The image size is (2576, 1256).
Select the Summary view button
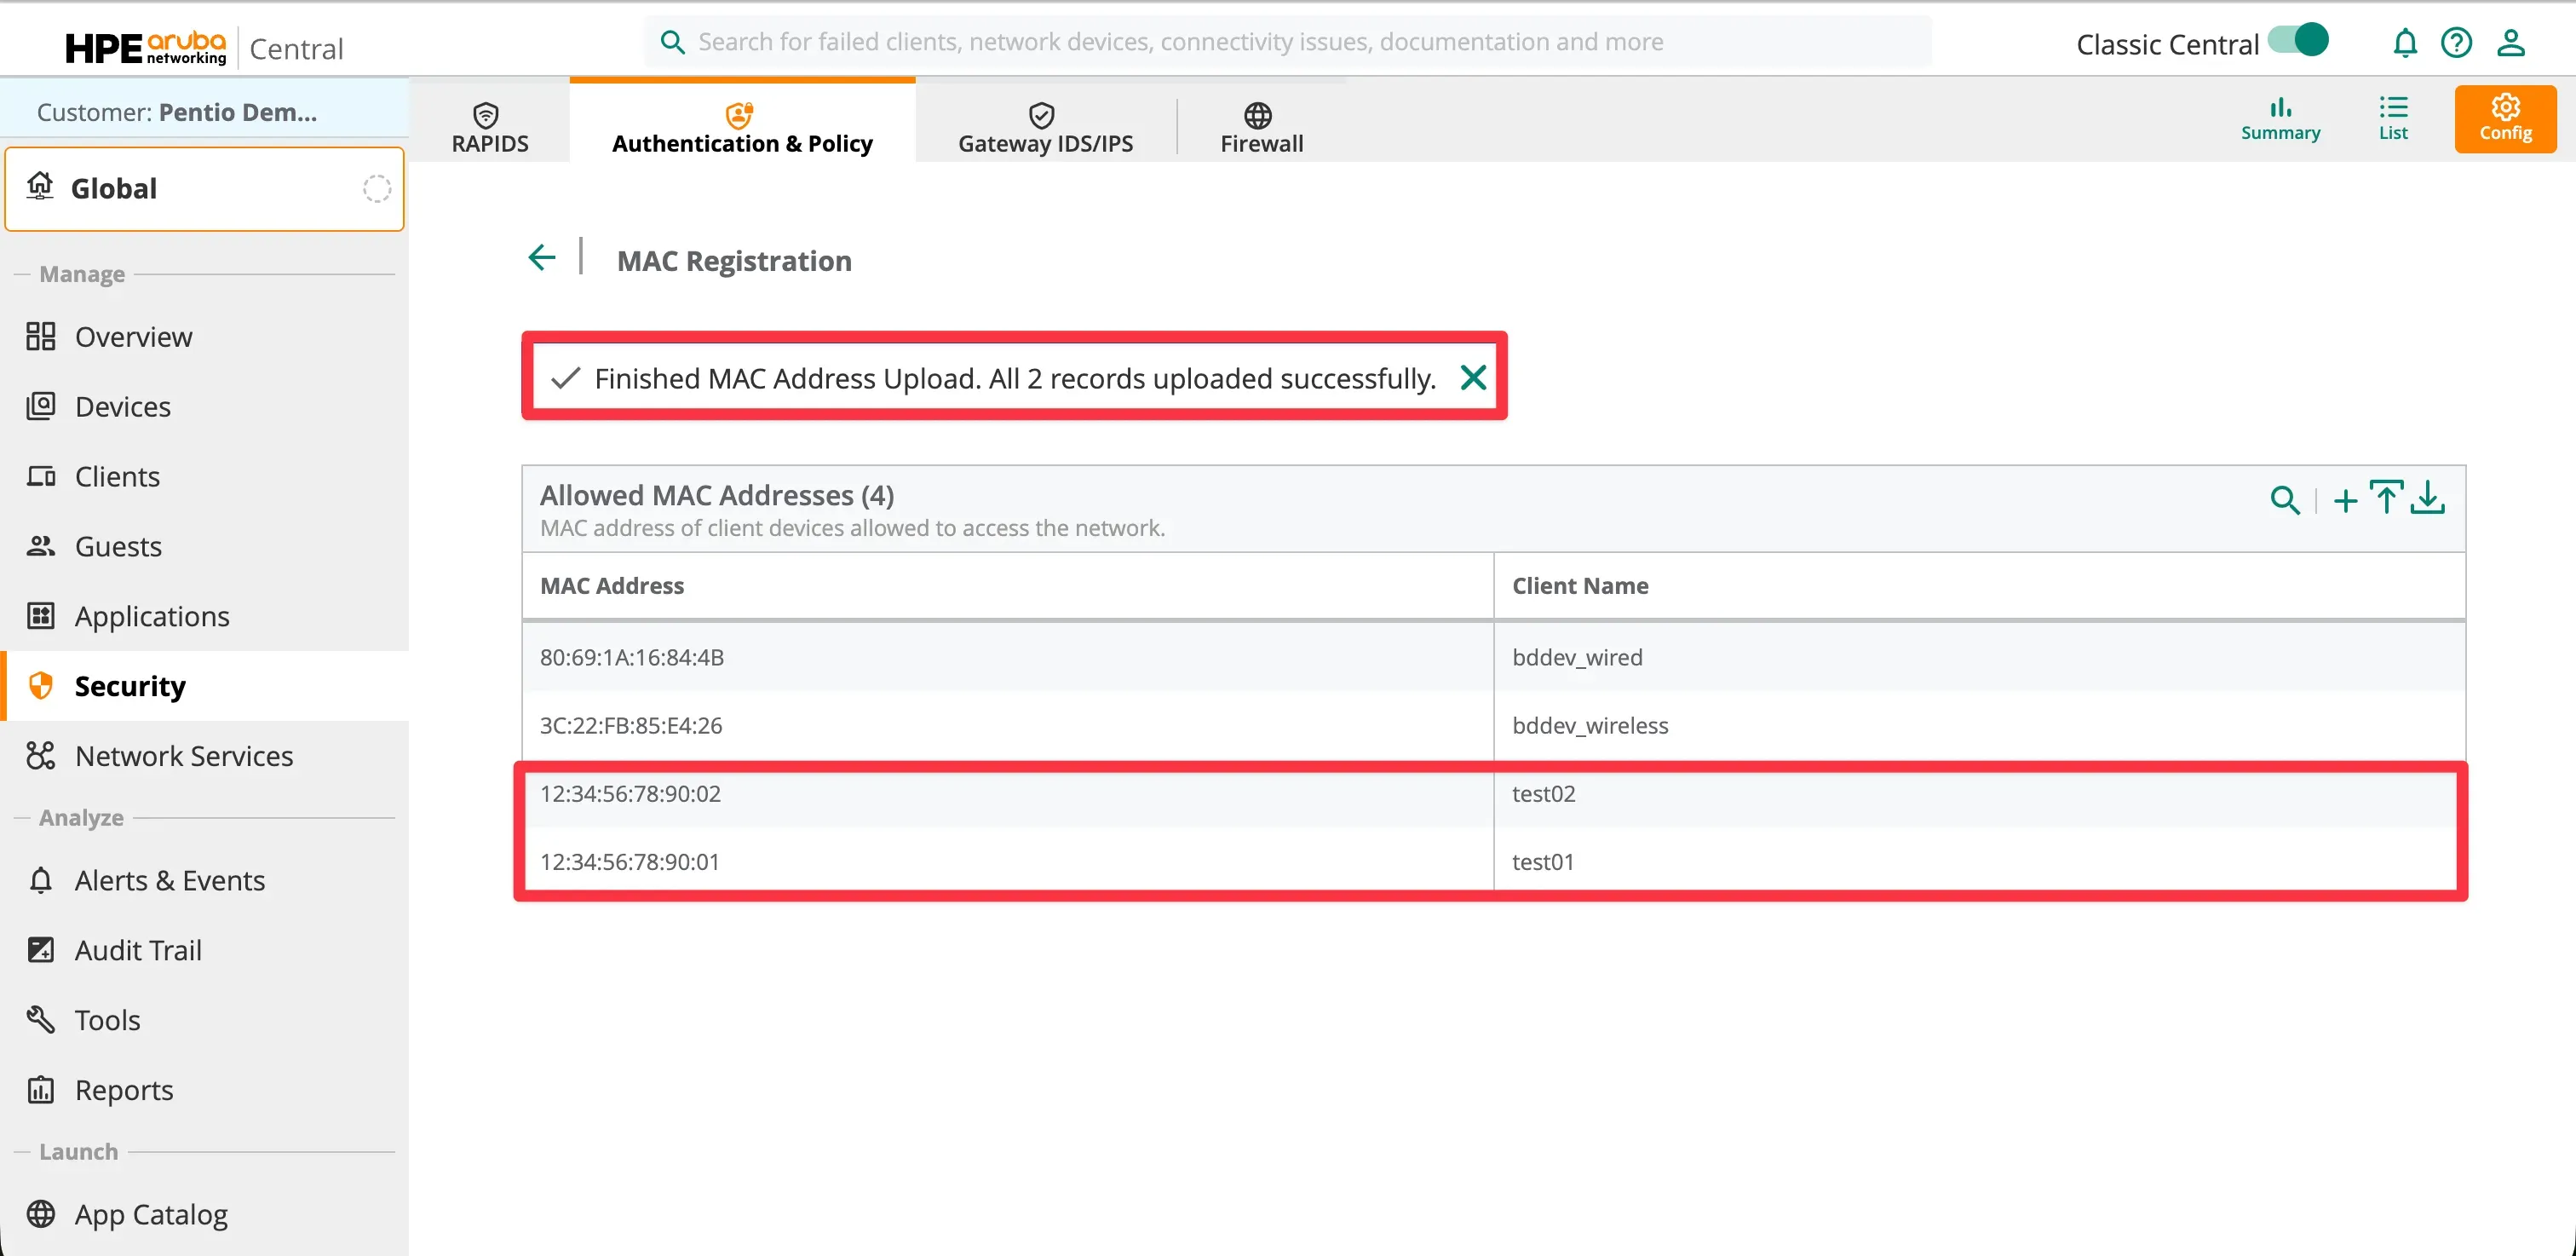tap(2280, 118)
